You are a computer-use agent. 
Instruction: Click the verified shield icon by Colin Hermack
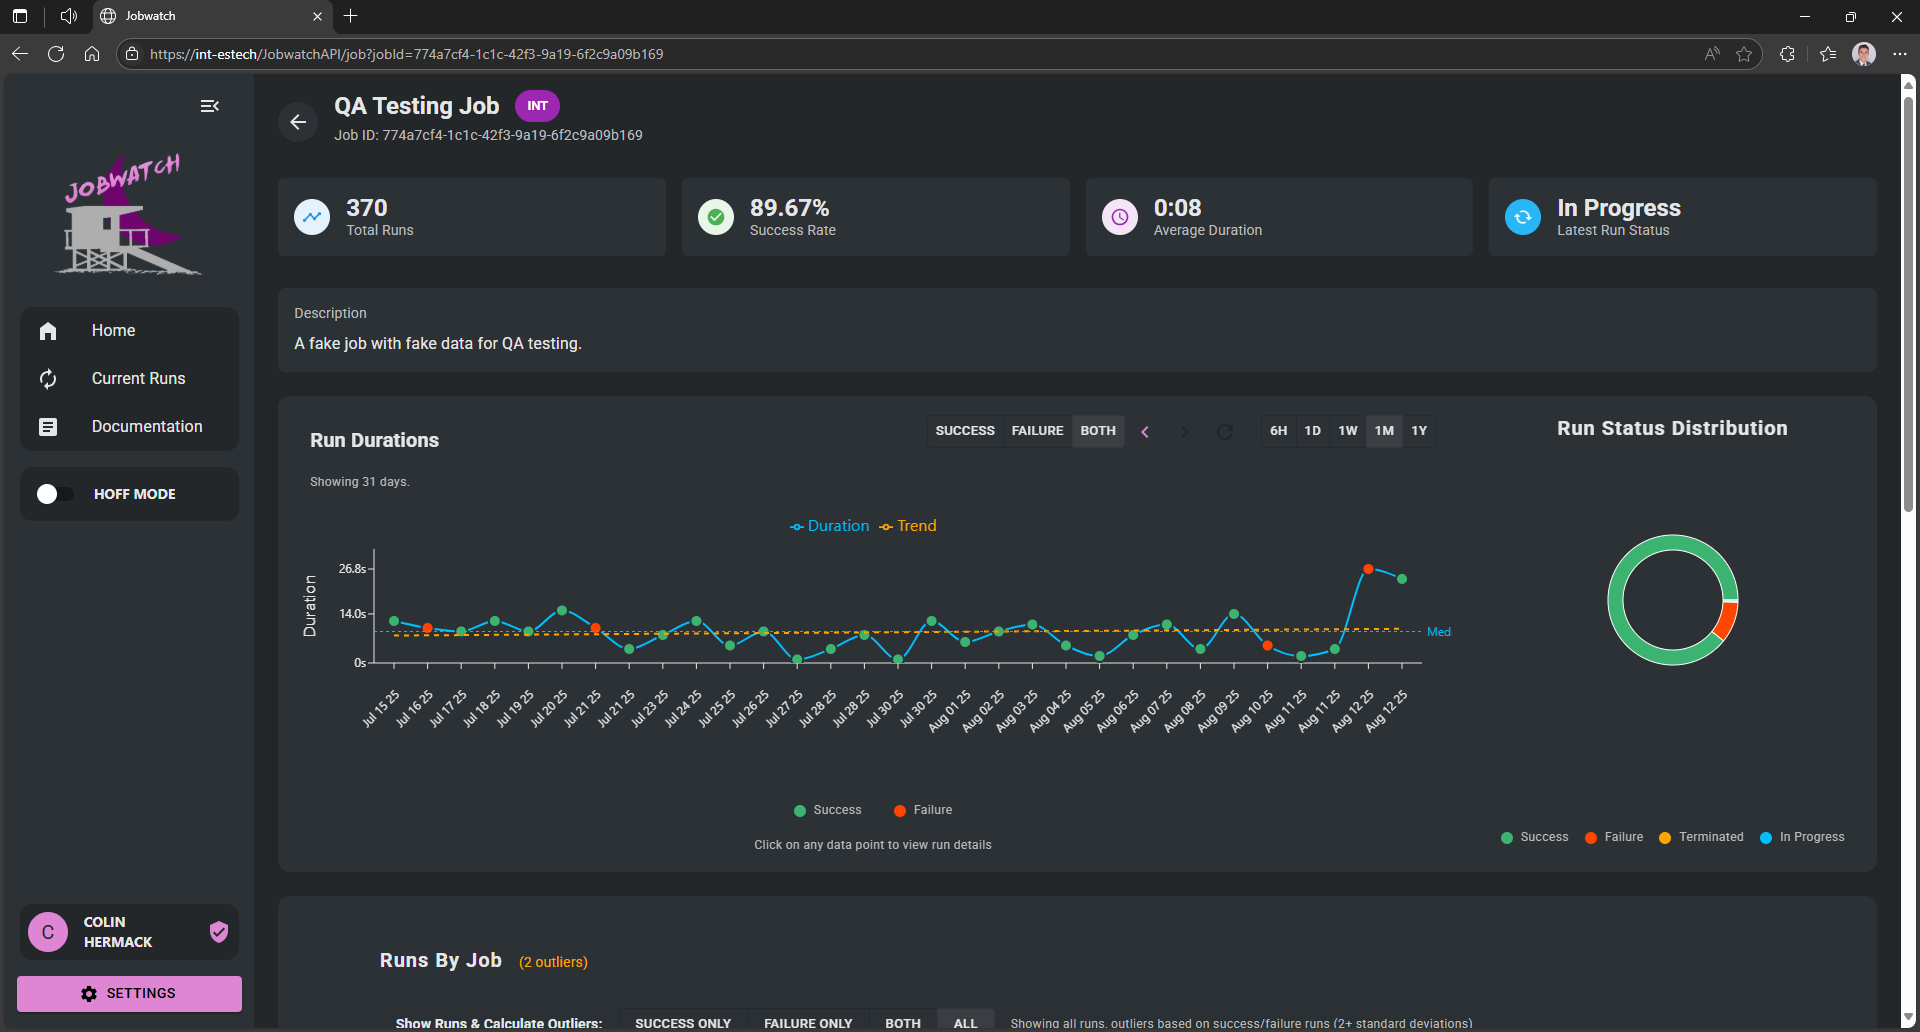[x=219, y=932]
